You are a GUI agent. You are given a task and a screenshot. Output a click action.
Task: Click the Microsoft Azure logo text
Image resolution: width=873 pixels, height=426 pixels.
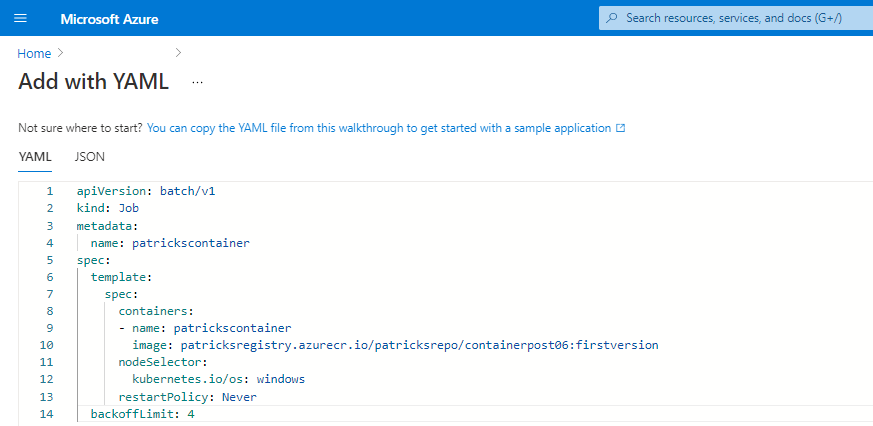click(109, 19)
